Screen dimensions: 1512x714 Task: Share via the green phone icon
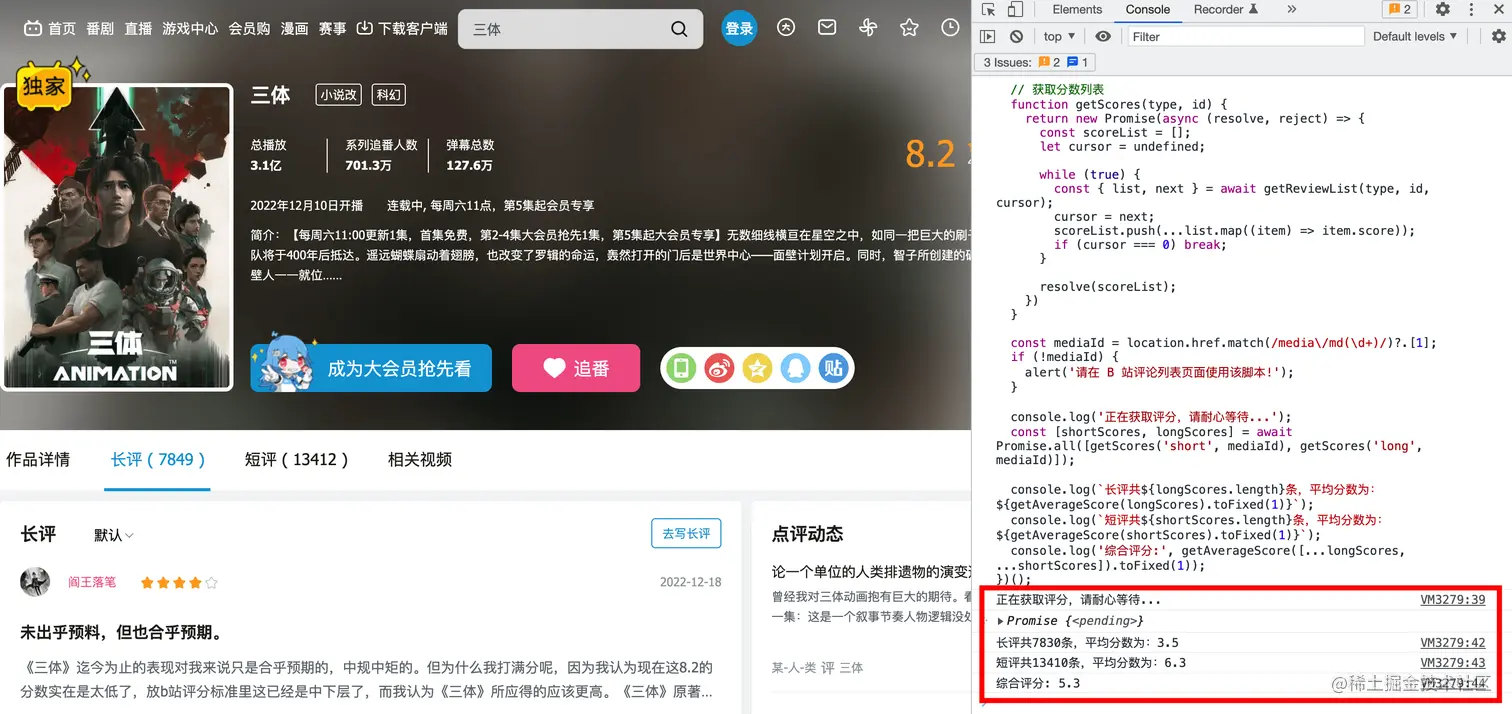682,368
